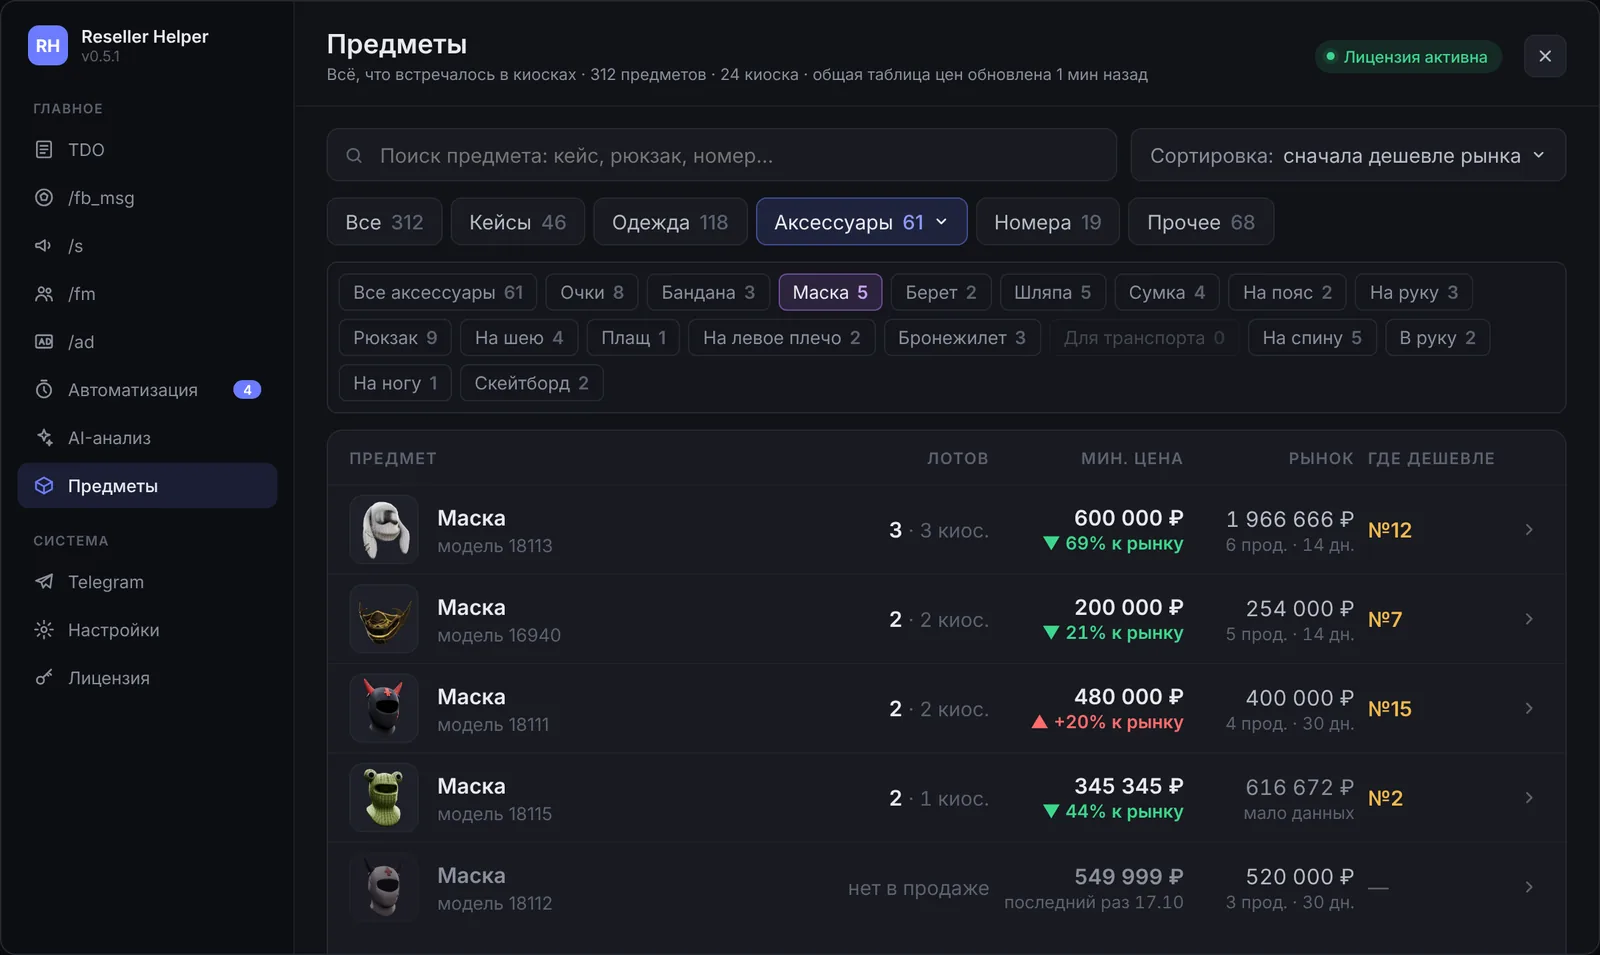Open details chevron for Маска модель 18113
This screenshot has height=955, width=1600.
tap(1529, 530)
